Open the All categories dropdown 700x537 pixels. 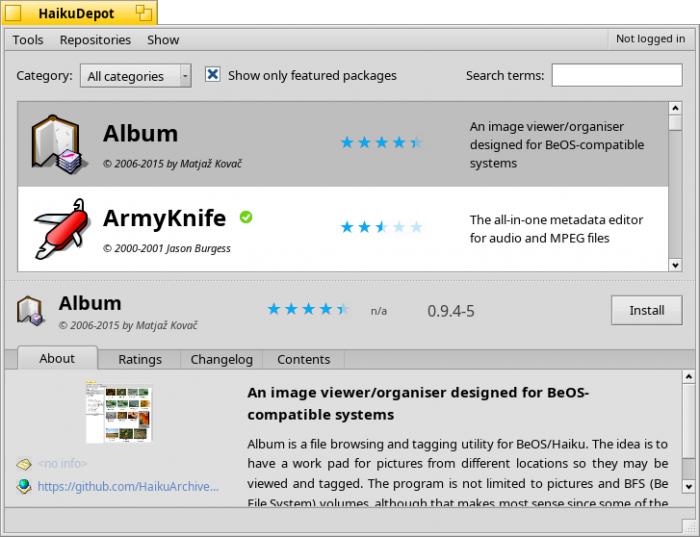[135, 76]
